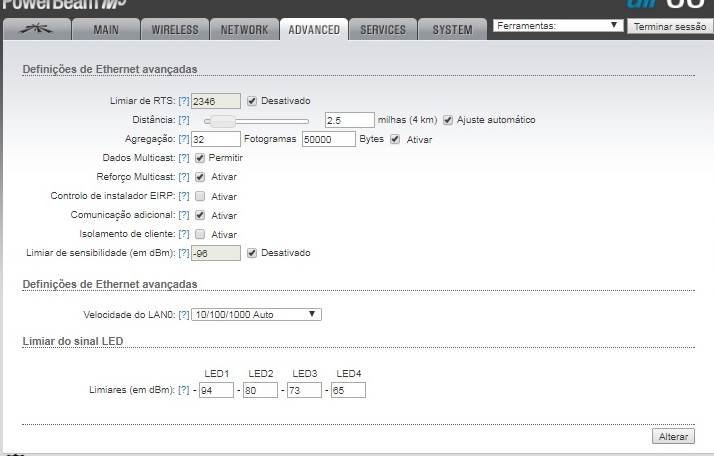
Task: Click Terminar sessão button
Action: 670,26
